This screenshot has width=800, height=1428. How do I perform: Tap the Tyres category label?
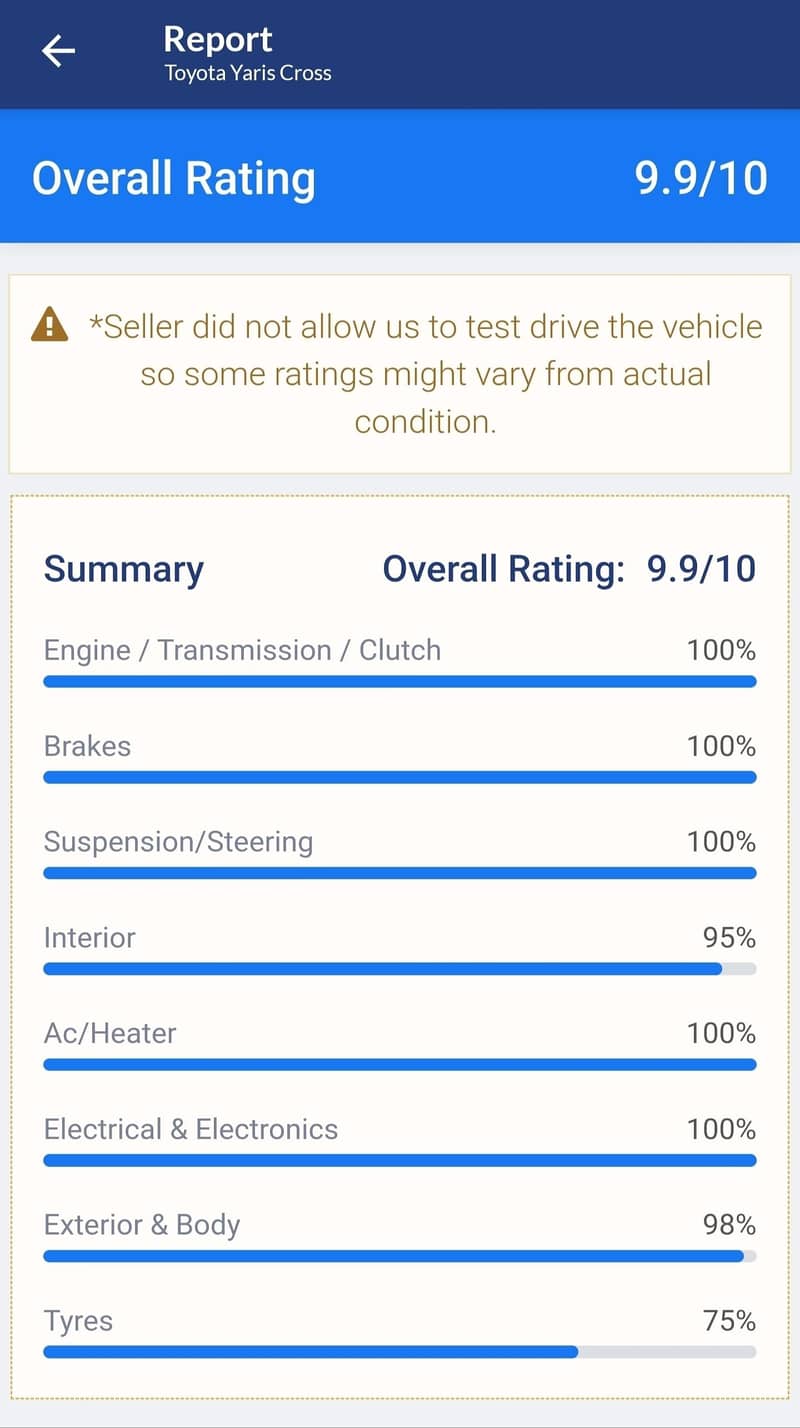click(78, 1321)
